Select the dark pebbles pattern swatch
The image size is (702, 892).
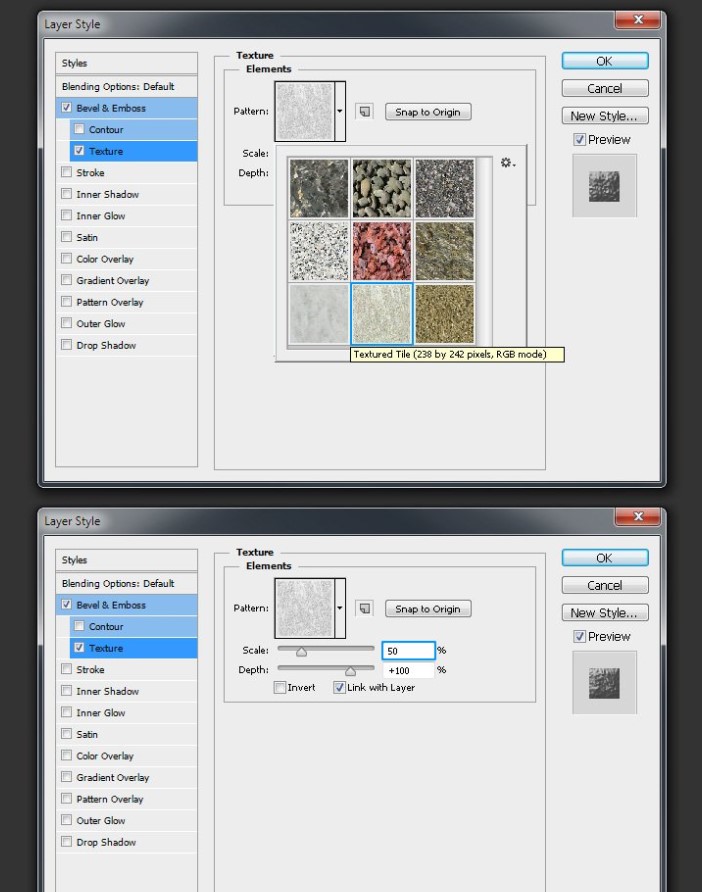click(x=381, y=188)
